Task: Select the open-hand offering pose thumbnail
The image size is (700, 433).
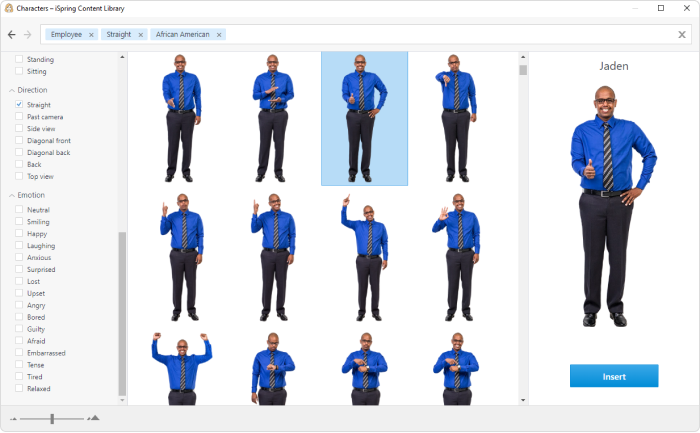Action: click(x=181, y=118)
